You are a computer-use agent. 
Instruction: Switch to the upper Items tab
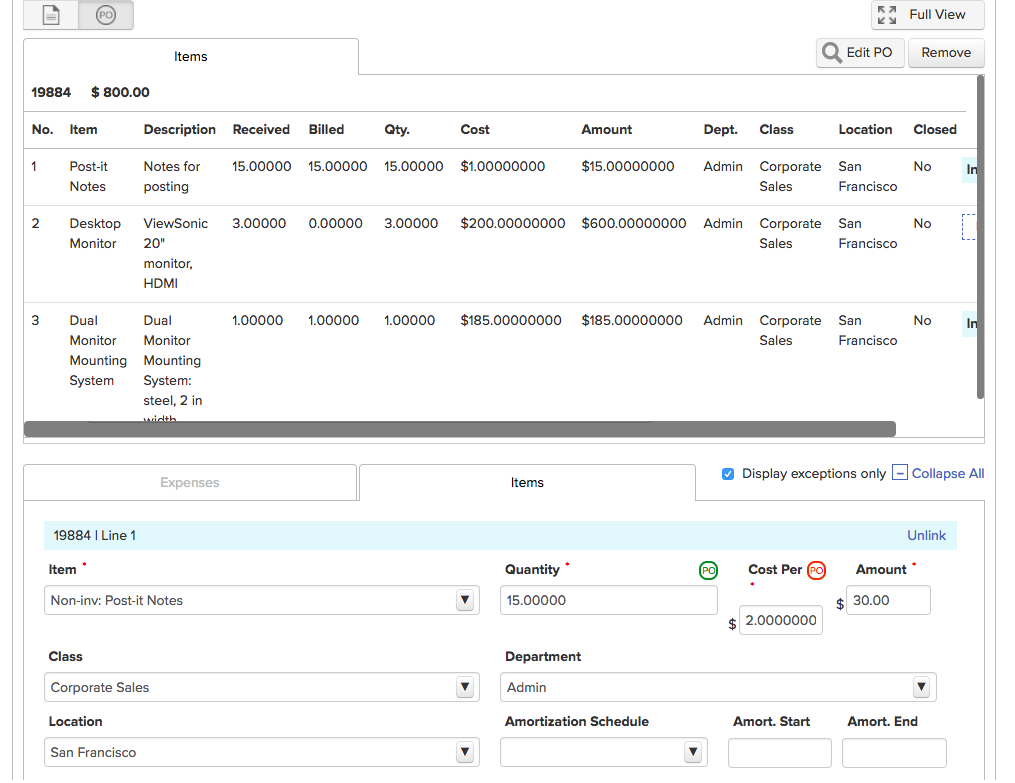point(190,56)
